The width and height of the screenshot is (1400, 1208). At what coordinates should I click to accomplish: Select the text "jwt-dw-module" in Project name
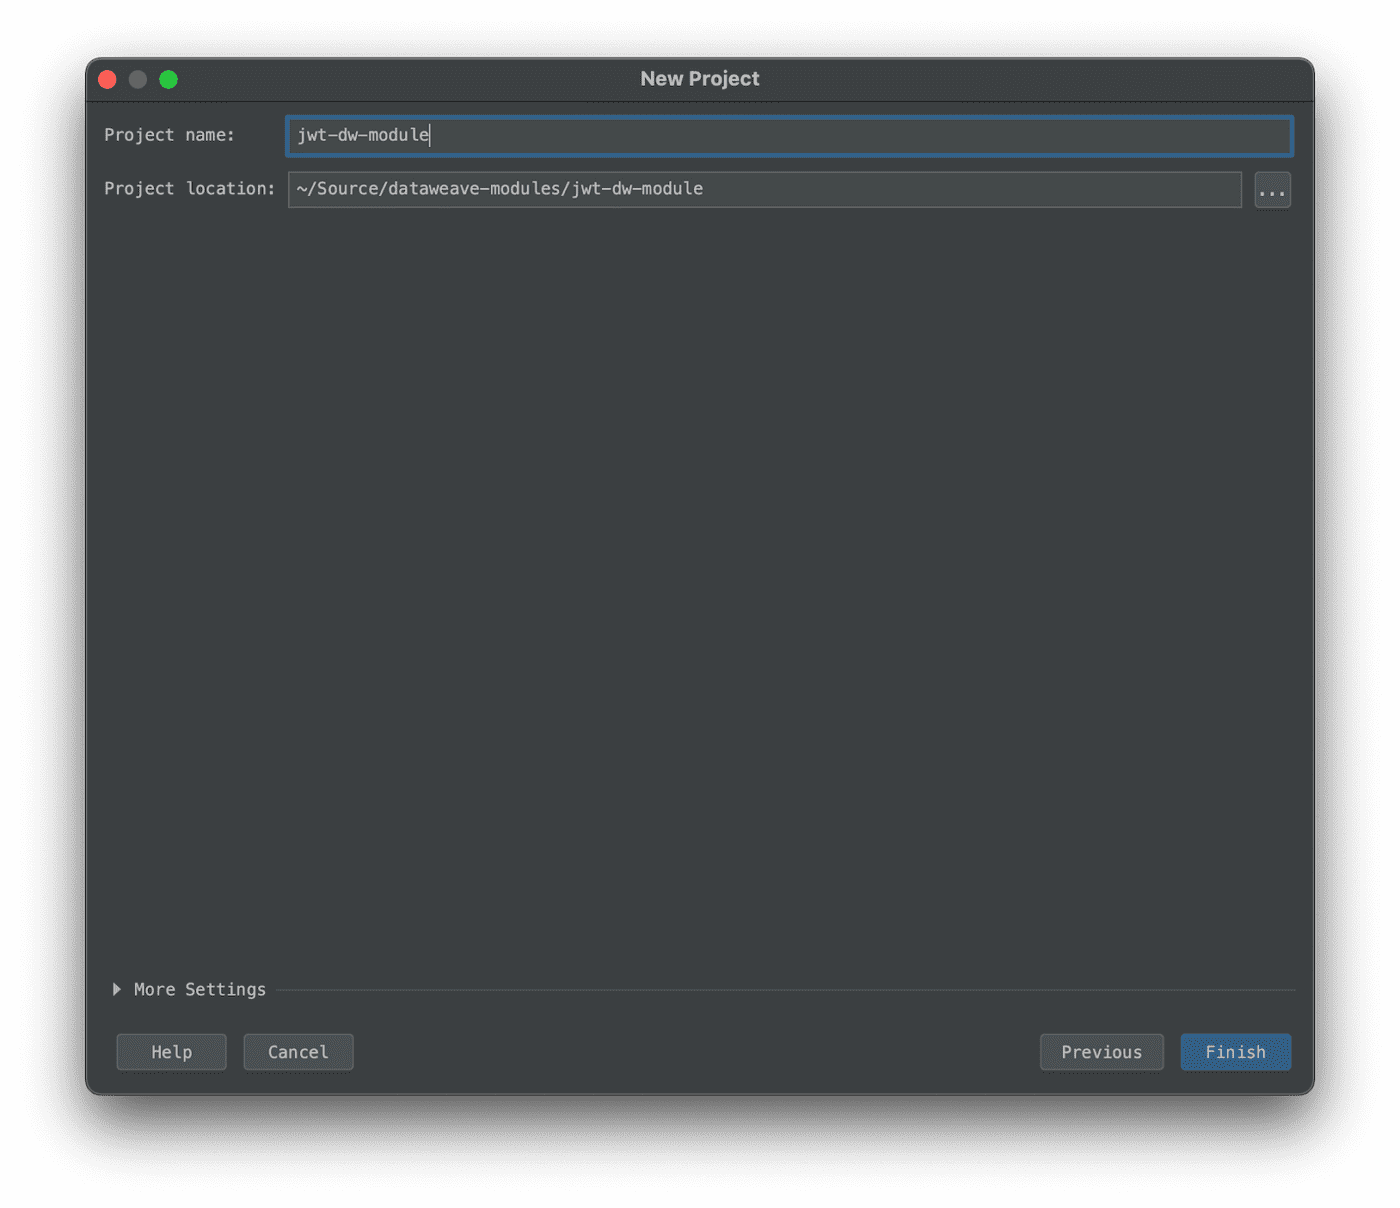pyautogui.click(x=362, y=135)
